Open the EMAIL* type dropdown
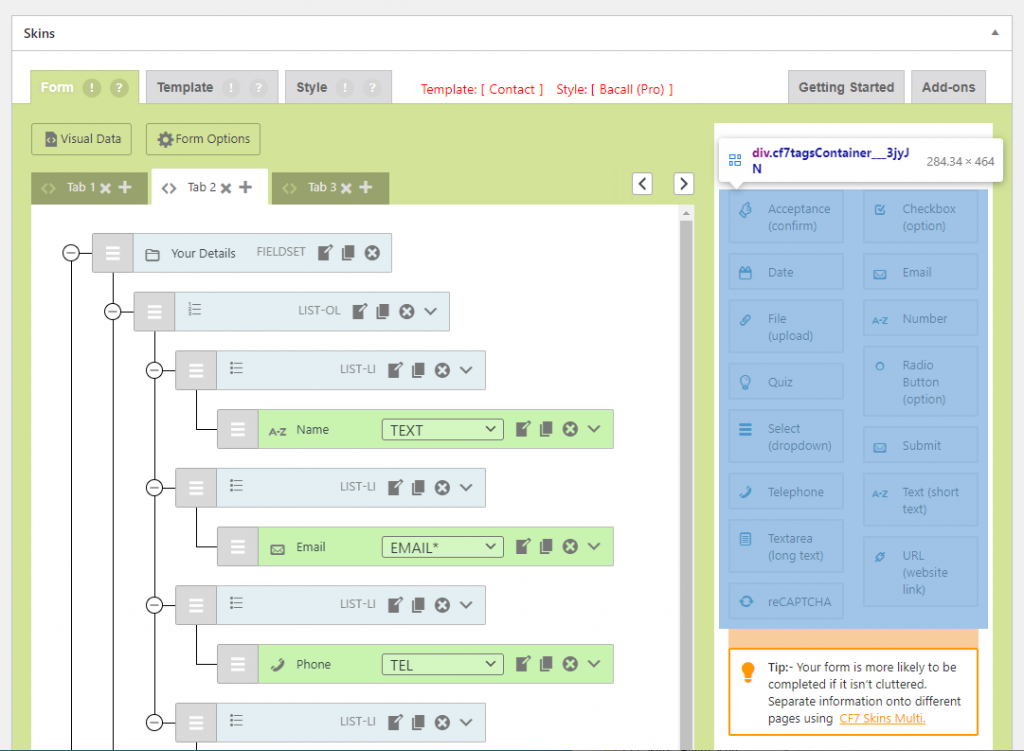The width and height of the screenshot is (1024, 751). (442, 547)
